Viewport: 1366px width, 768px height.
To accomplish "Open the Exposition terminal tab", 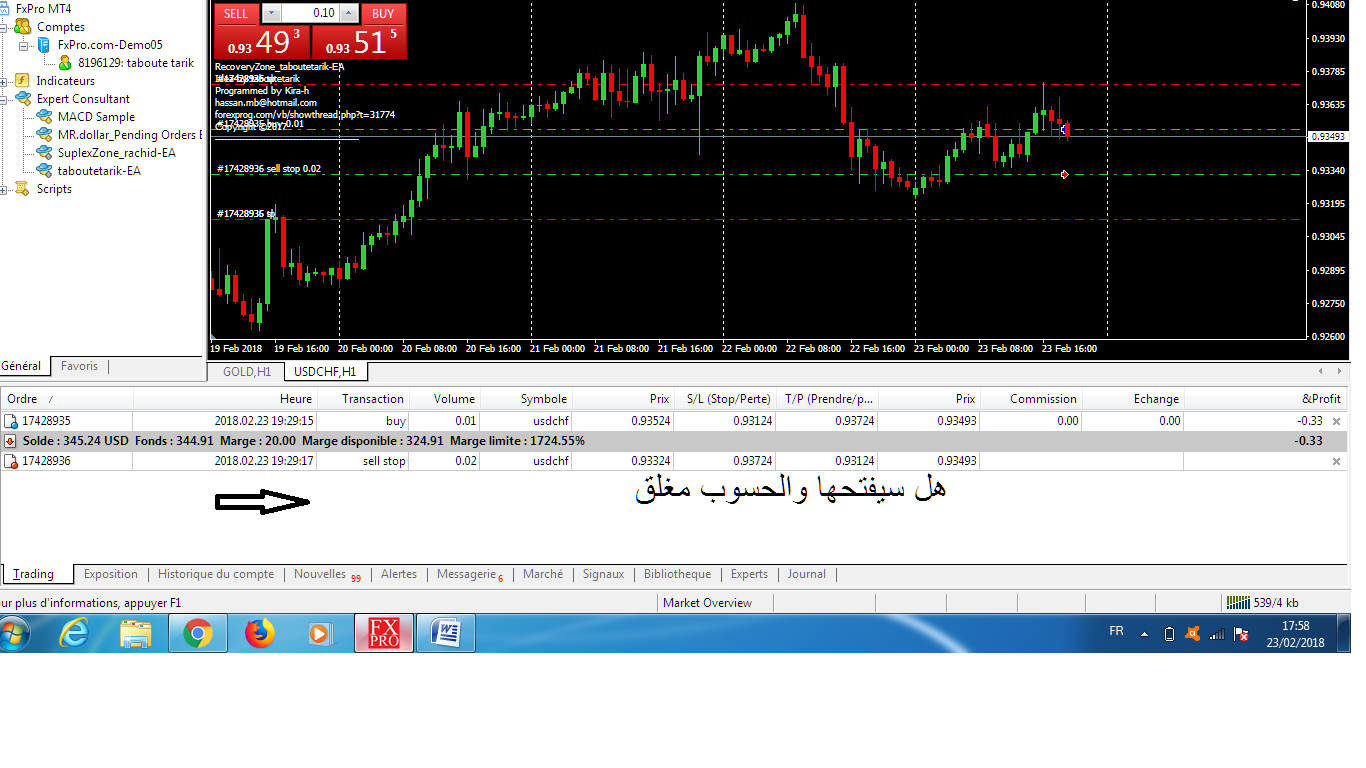I will click(x=111, y=574).
